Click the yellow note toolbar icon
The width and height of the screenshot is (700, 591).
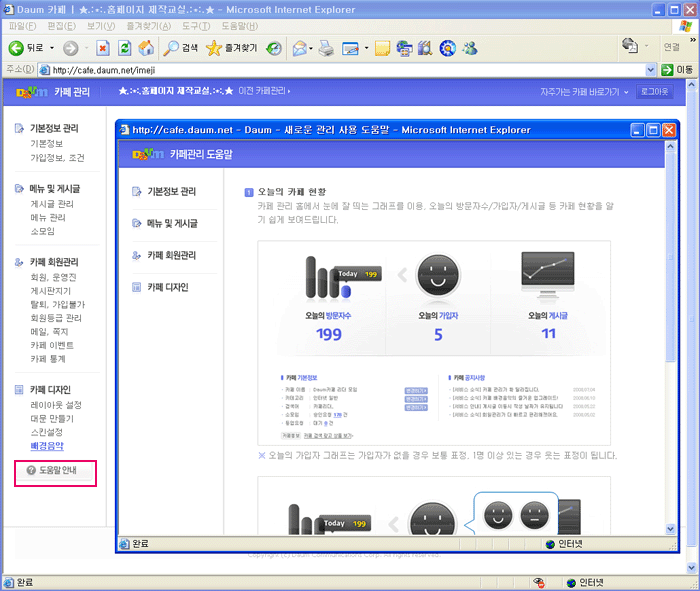point(382,48)
